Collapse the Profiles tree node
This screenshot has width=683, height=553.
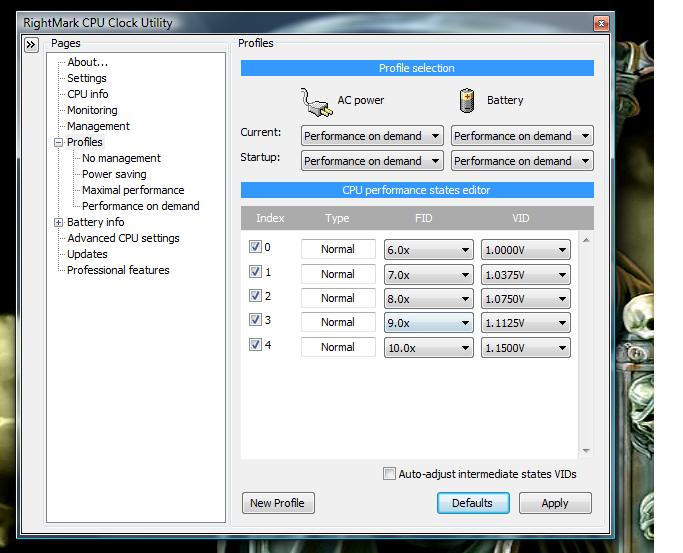point(58,142)
